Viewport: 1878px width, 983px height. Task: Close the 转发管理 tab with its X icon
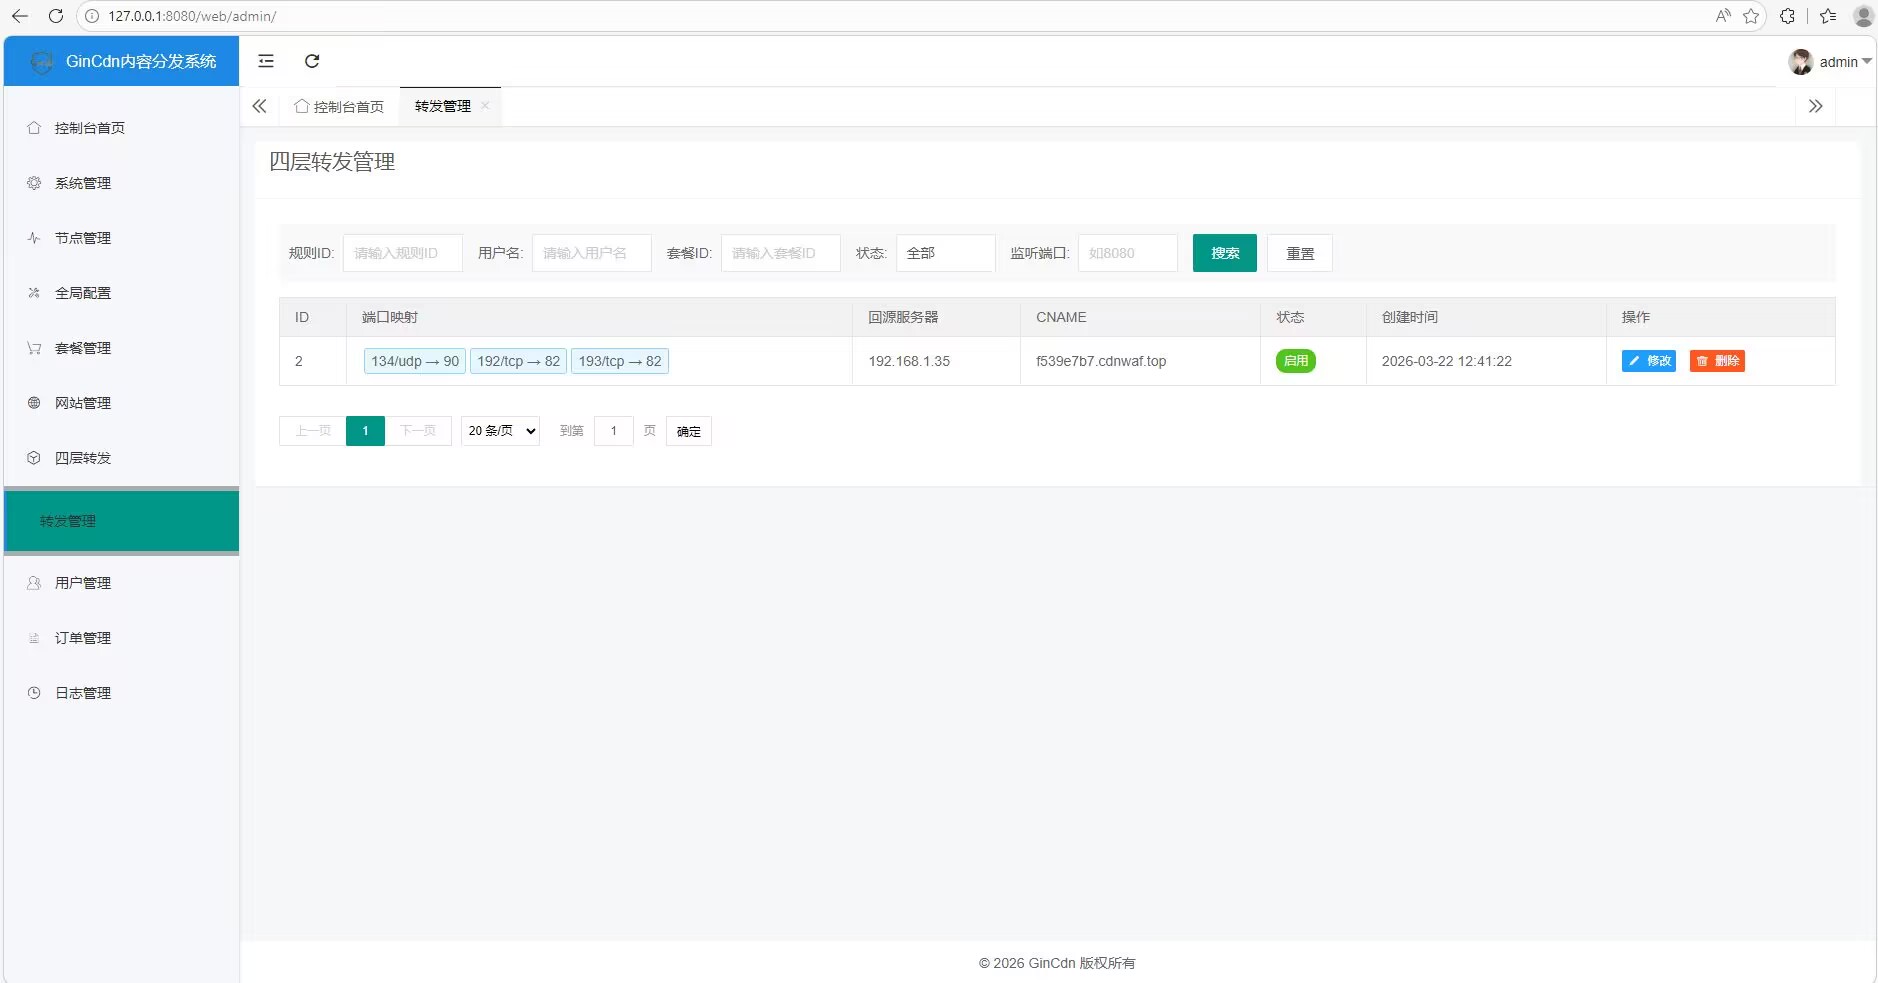(x=485, y=106)
